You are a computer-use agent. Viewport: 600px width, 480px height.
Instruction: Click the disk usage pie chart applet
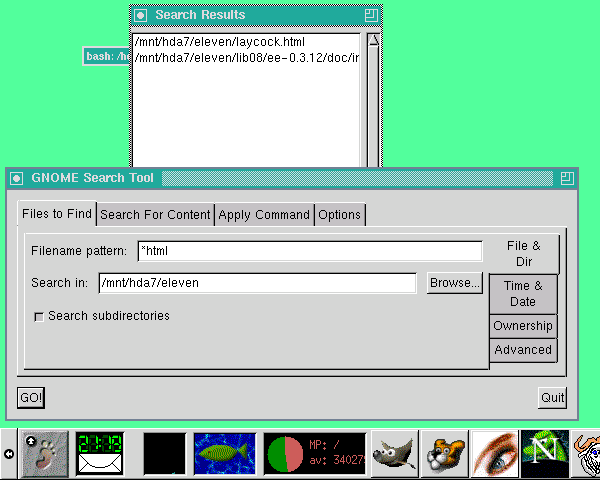tap(287, 455)
